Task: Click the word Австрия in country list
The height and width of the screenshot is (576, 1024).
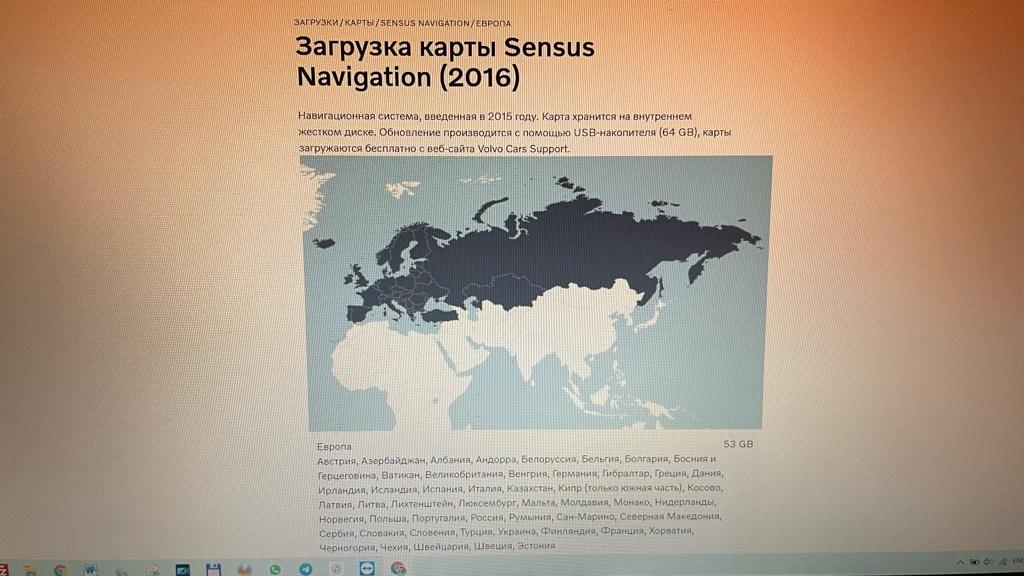Action: [x=337, y=460]
